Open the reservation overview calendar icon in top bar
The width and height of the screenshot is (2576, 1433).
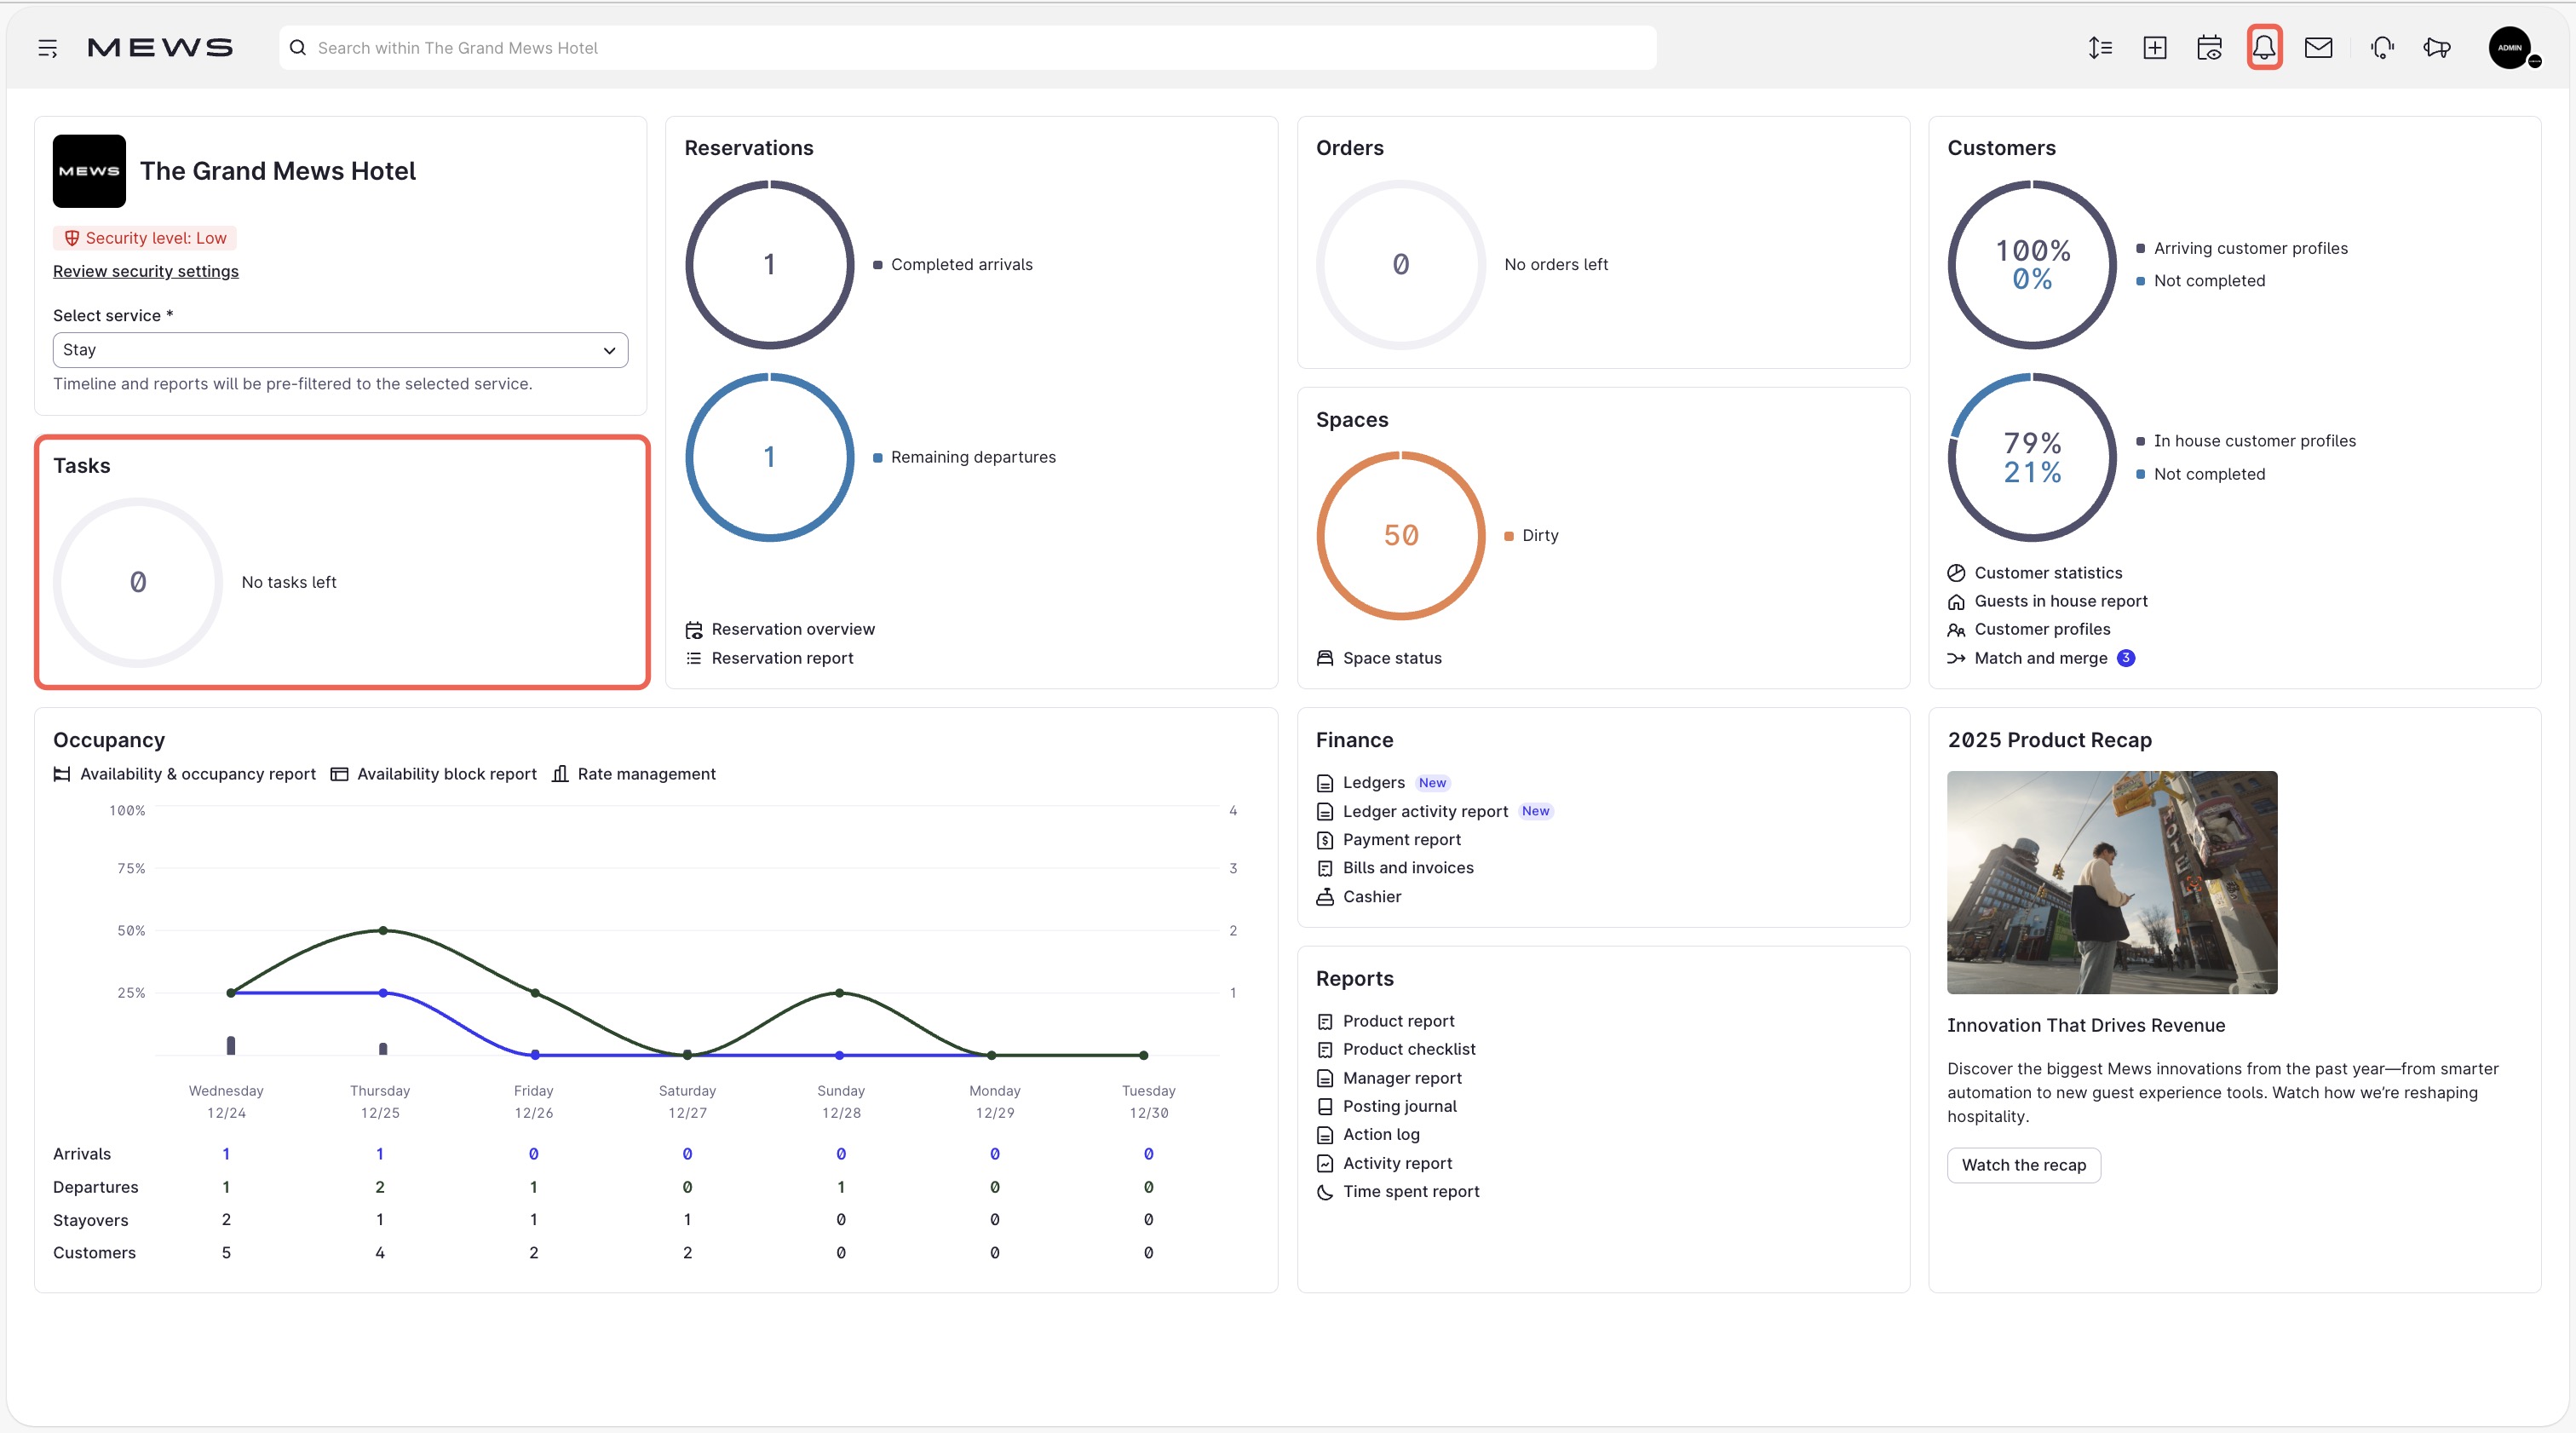click(x=2210, y=47)
